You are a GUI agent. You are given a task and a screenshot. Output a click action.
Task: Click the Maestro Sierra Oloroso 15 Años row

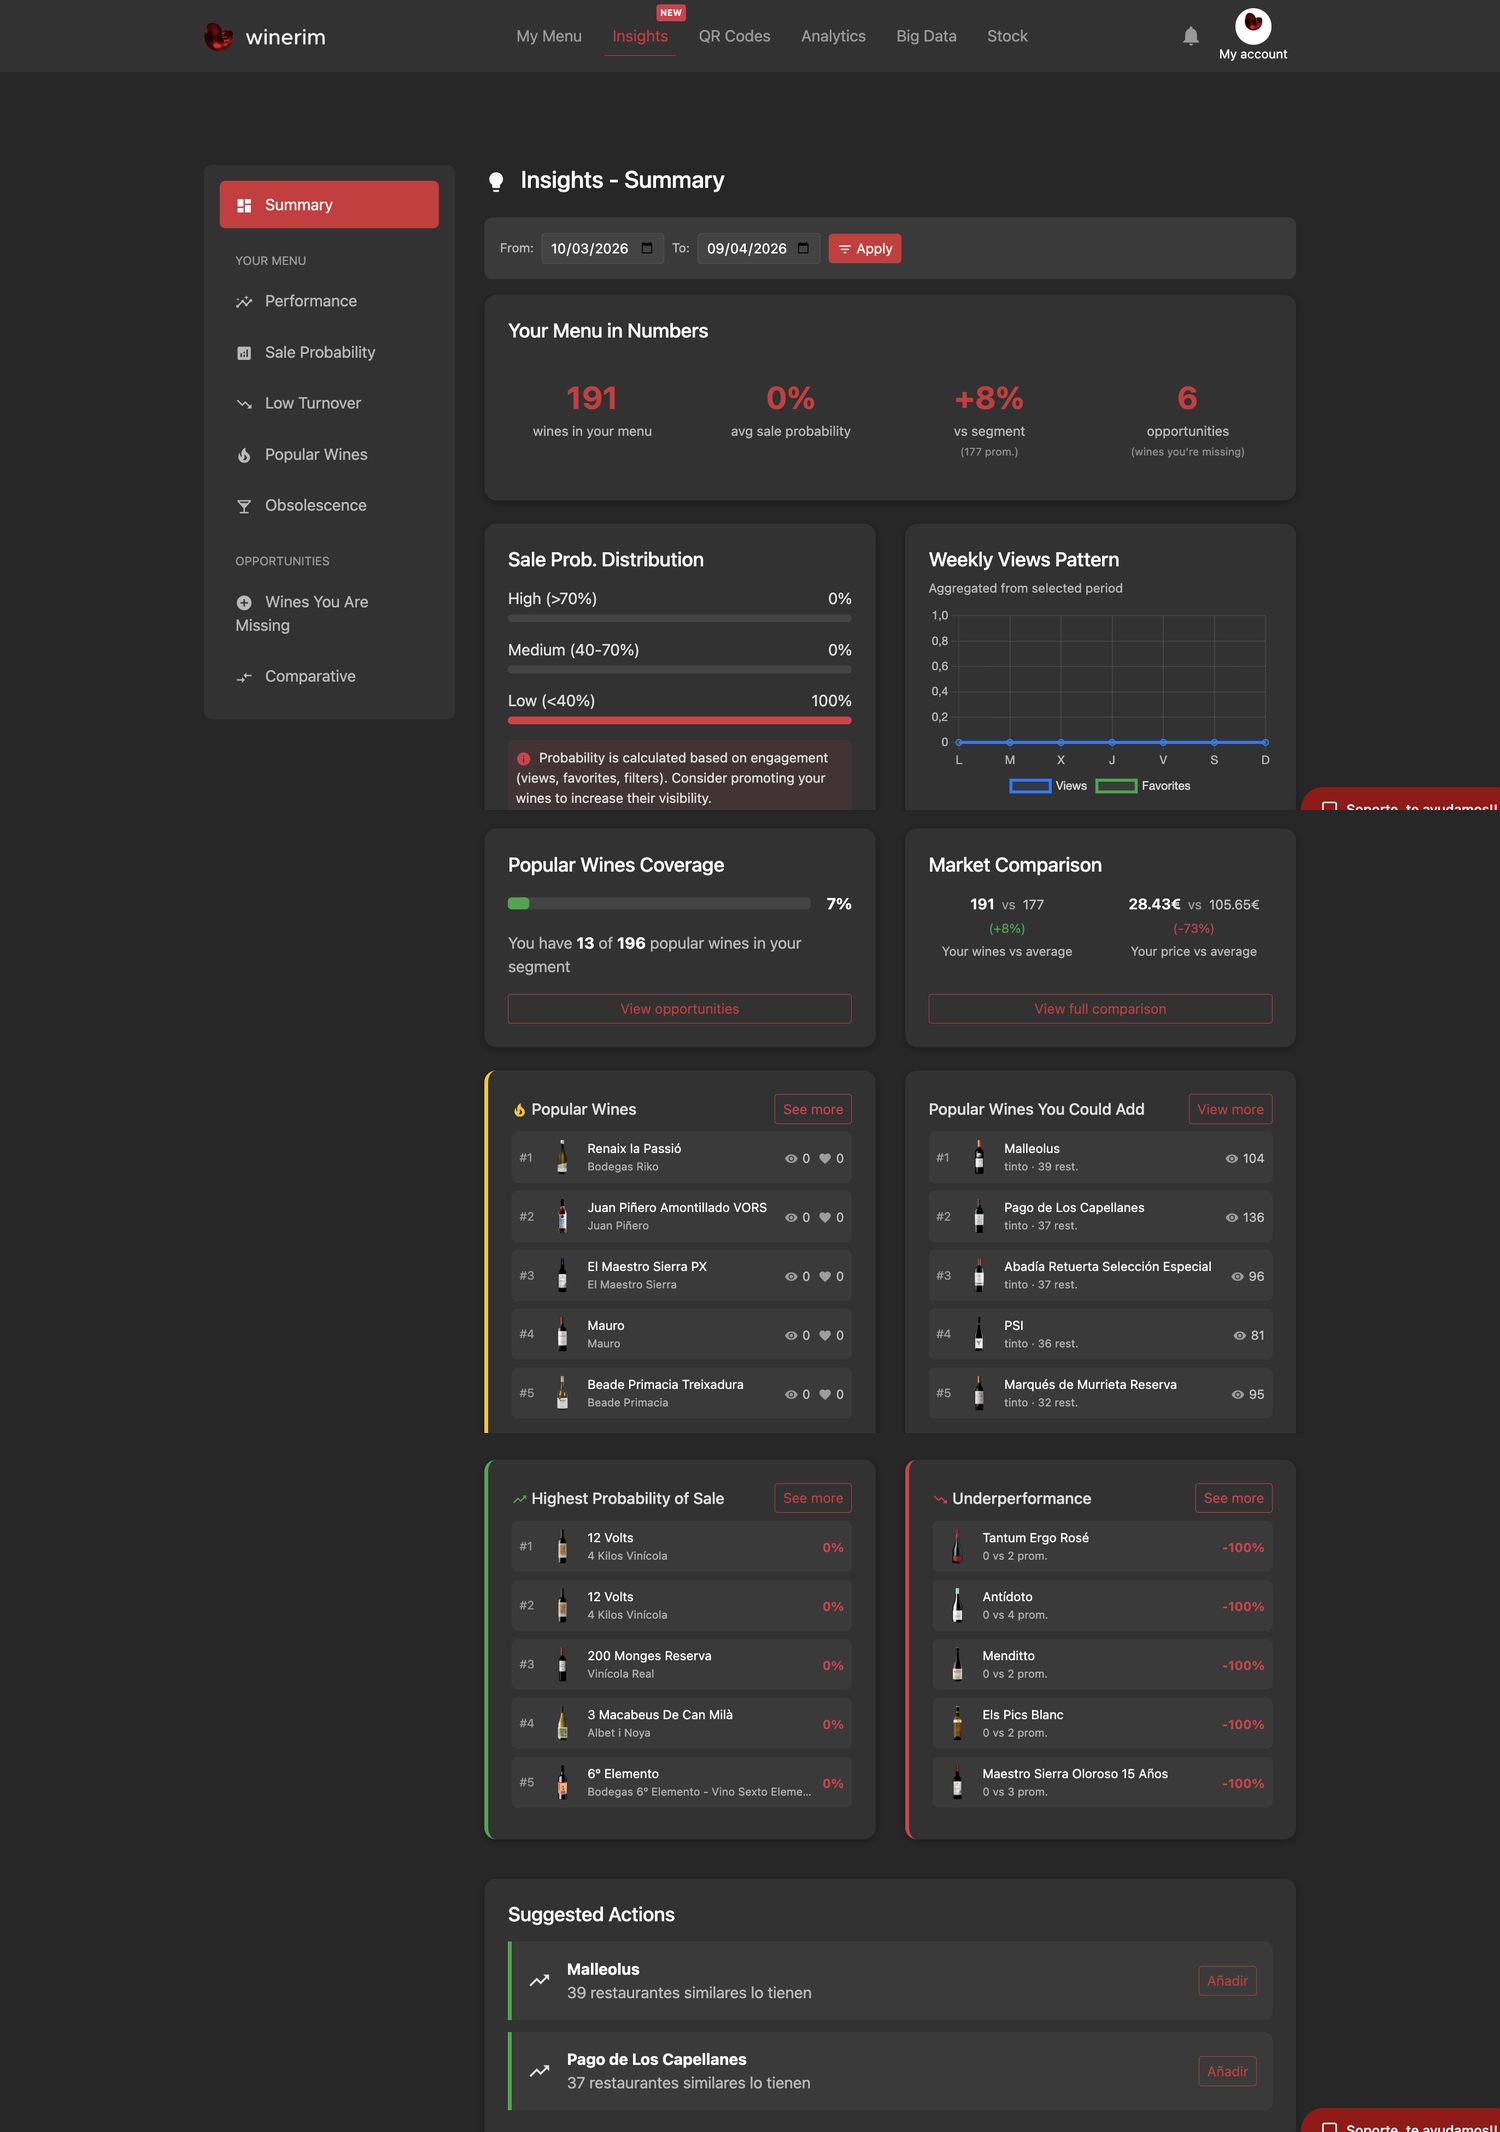(x=1102, y=1783)
